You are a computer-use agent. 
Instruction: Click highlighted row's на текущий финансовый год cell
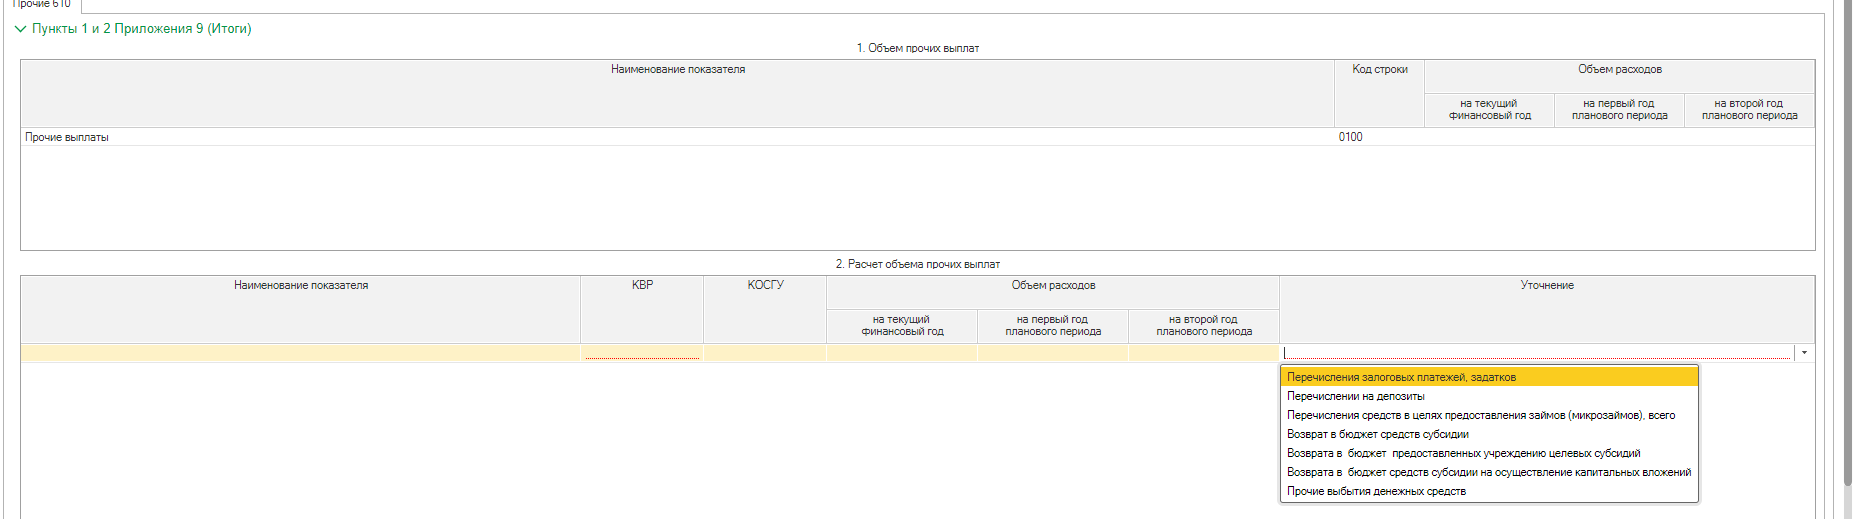click(902, 353)
